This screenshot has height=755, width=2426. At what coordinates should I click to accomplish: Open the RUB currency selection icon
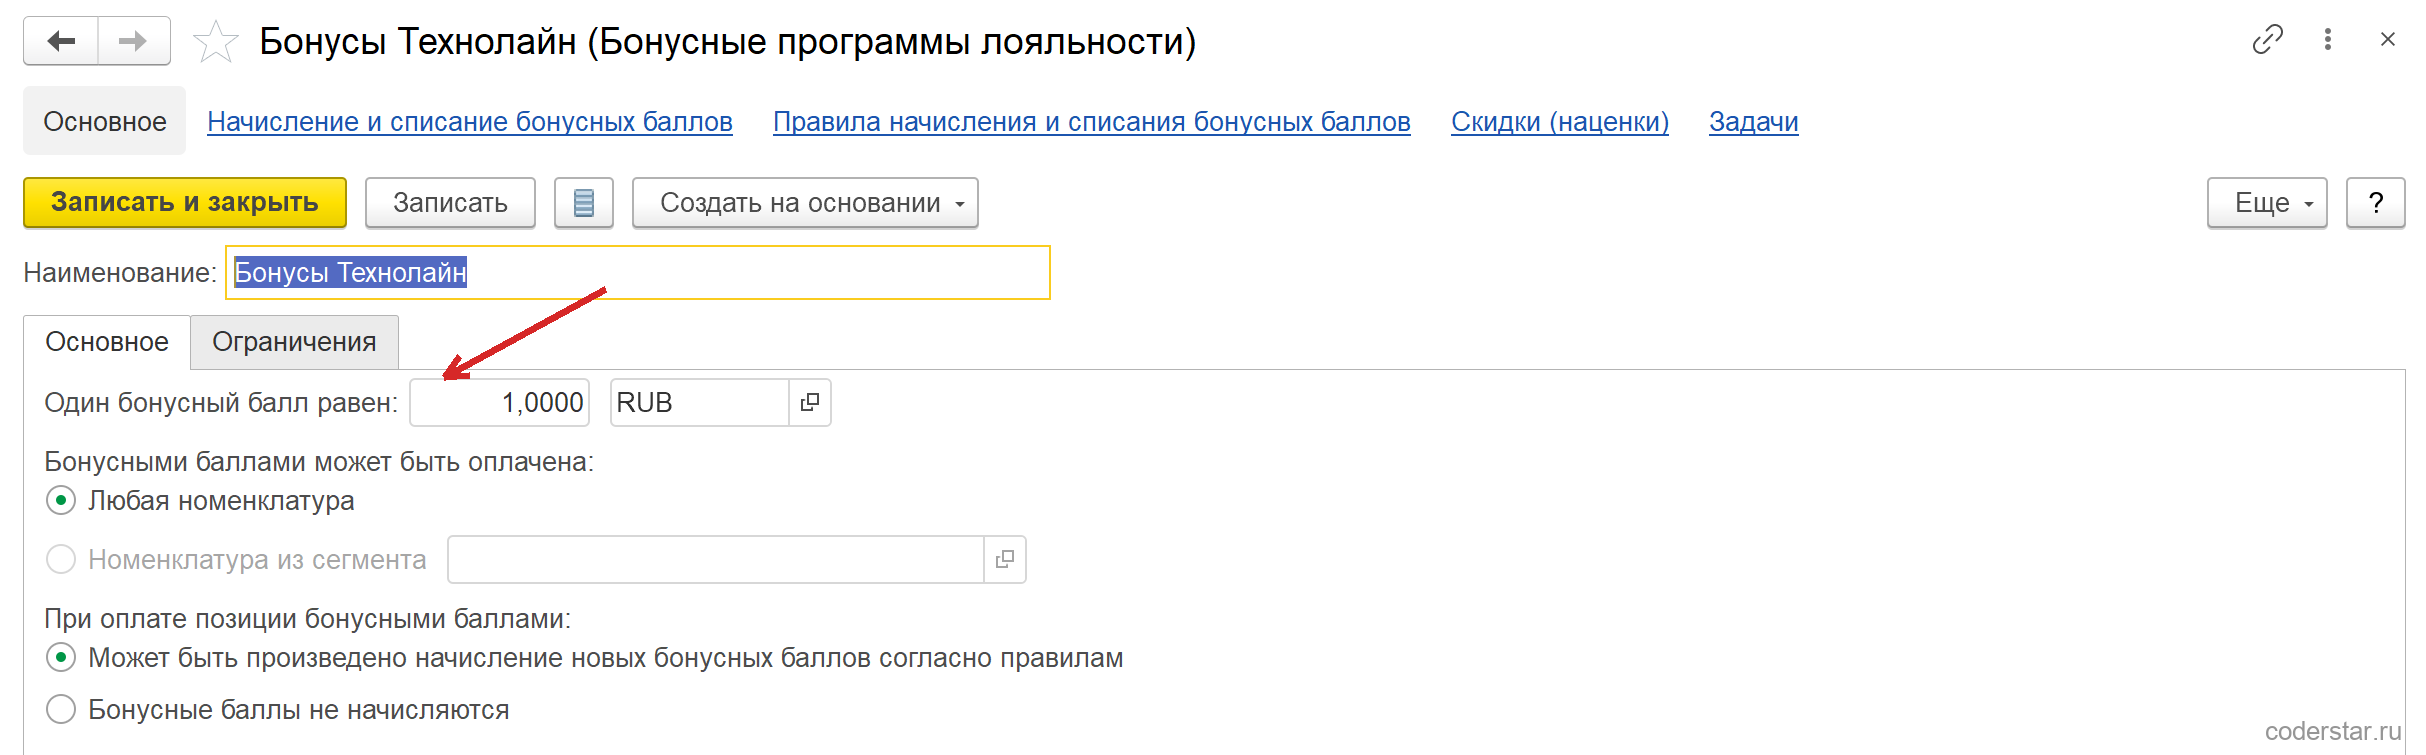pos(810,402)
